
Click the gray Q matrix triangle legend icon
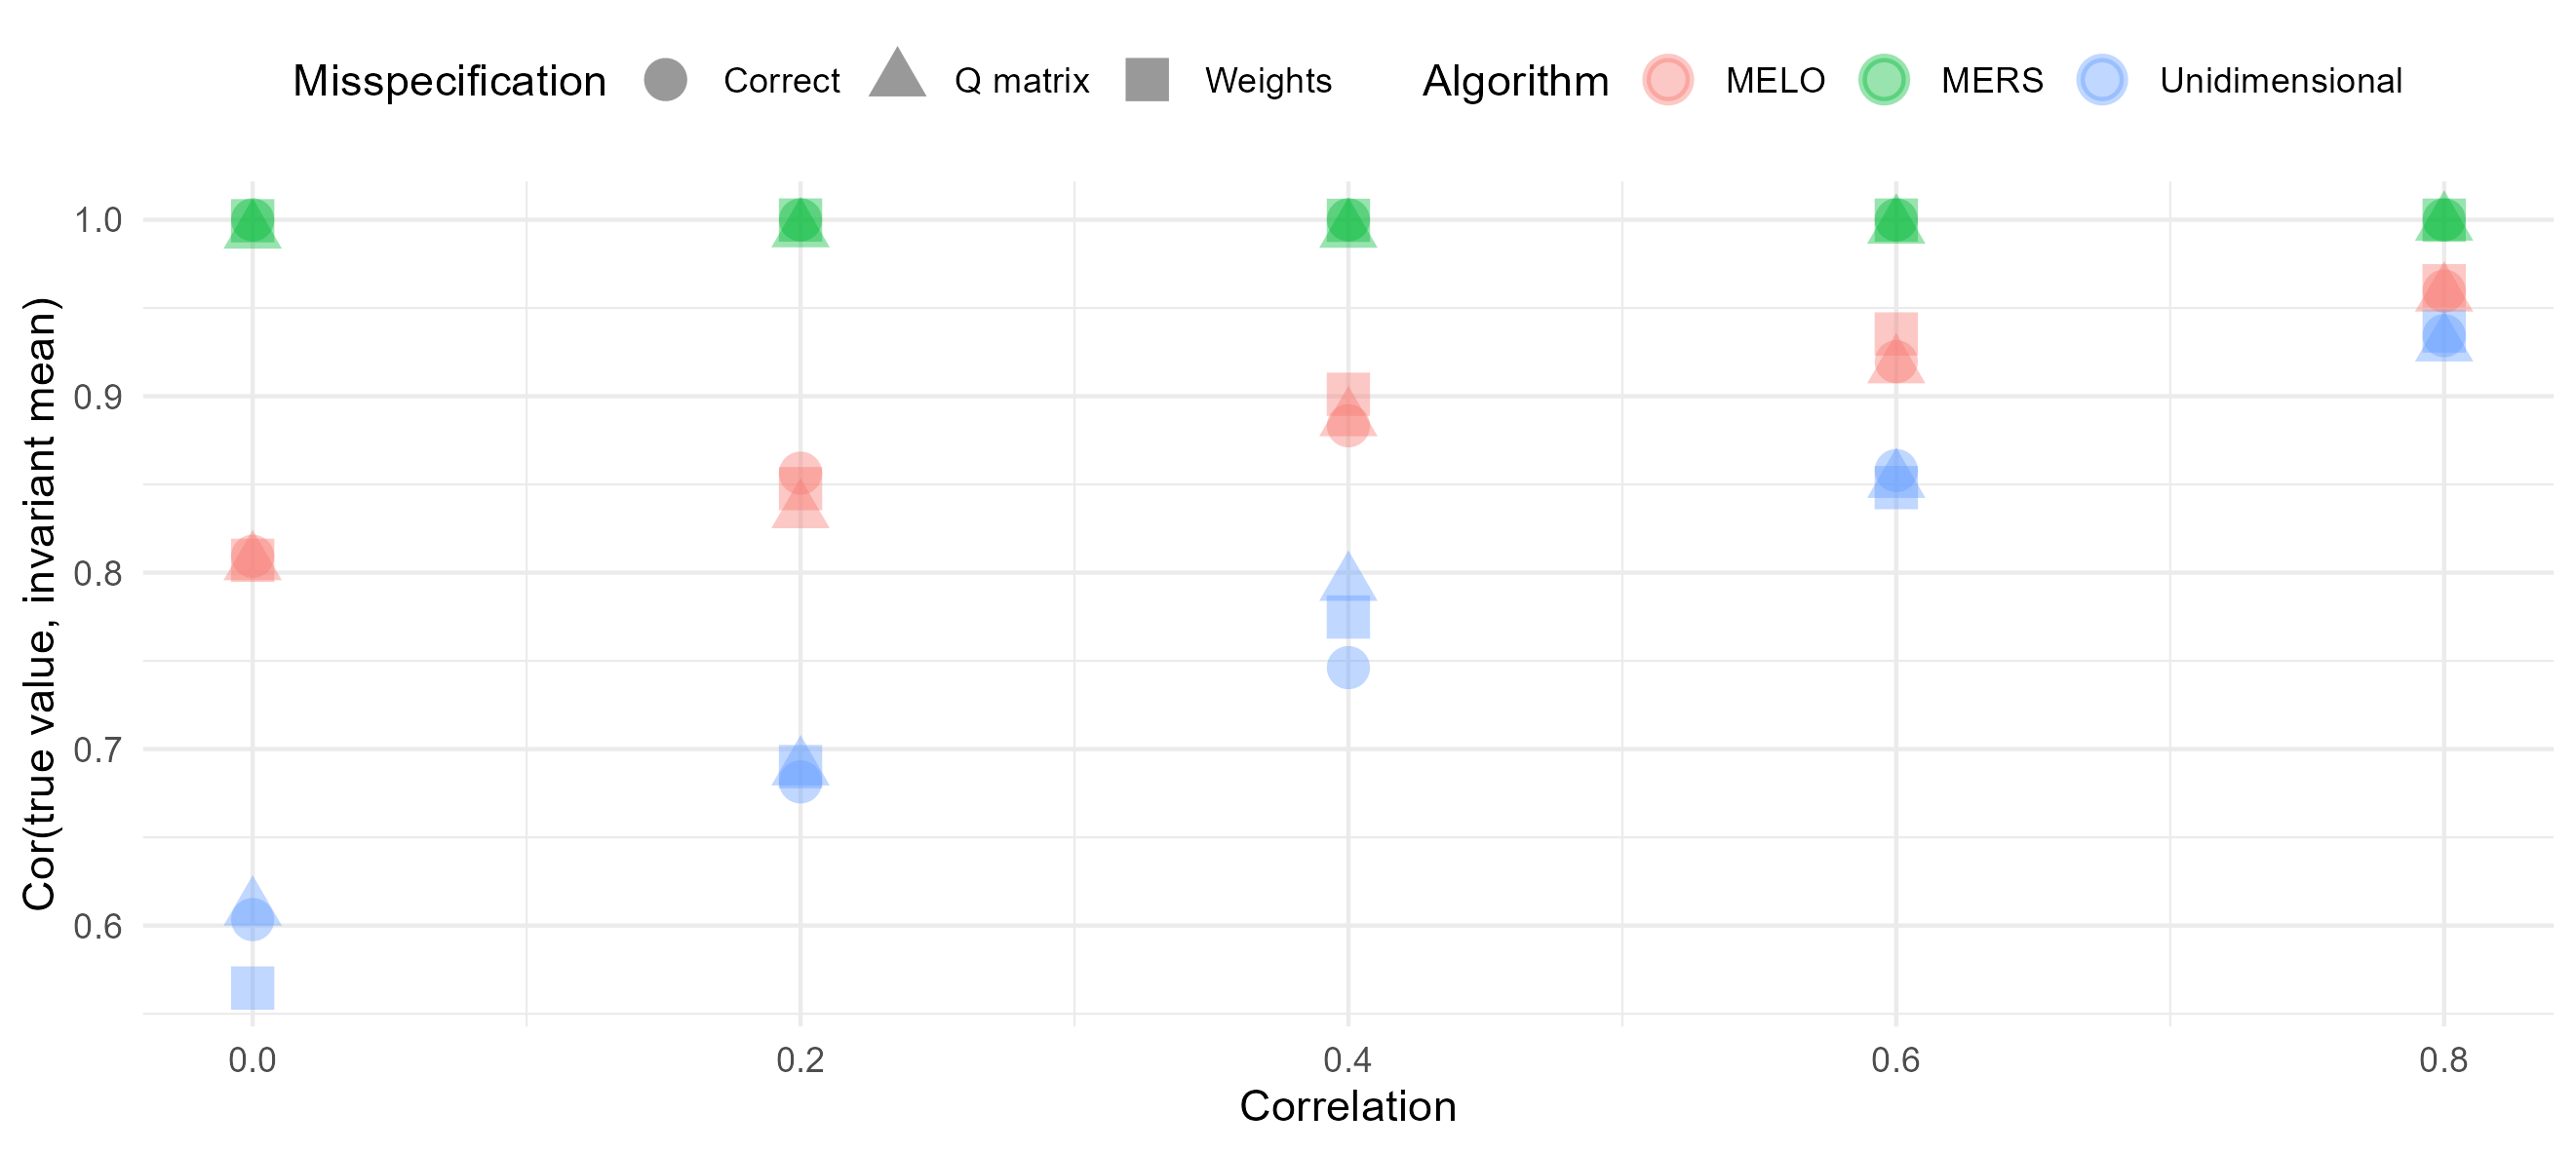[x=897, y=76]
